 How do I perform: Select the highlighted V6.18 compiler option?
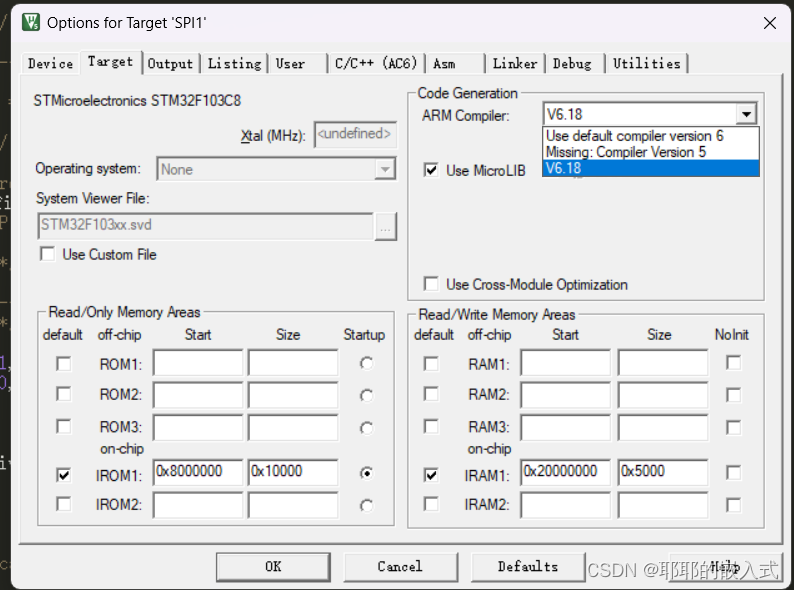click(651, 168)
